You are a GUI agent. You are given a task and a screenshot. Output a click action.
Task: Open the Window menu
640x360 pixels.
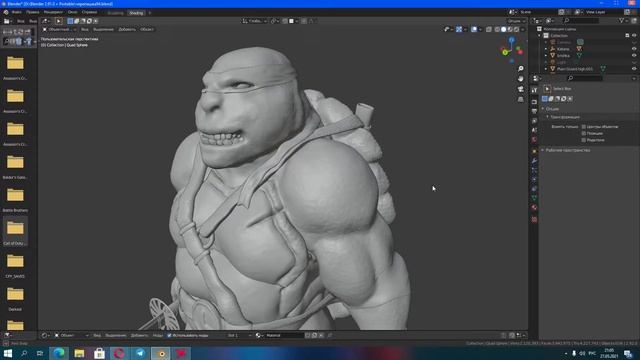point(73,12)
